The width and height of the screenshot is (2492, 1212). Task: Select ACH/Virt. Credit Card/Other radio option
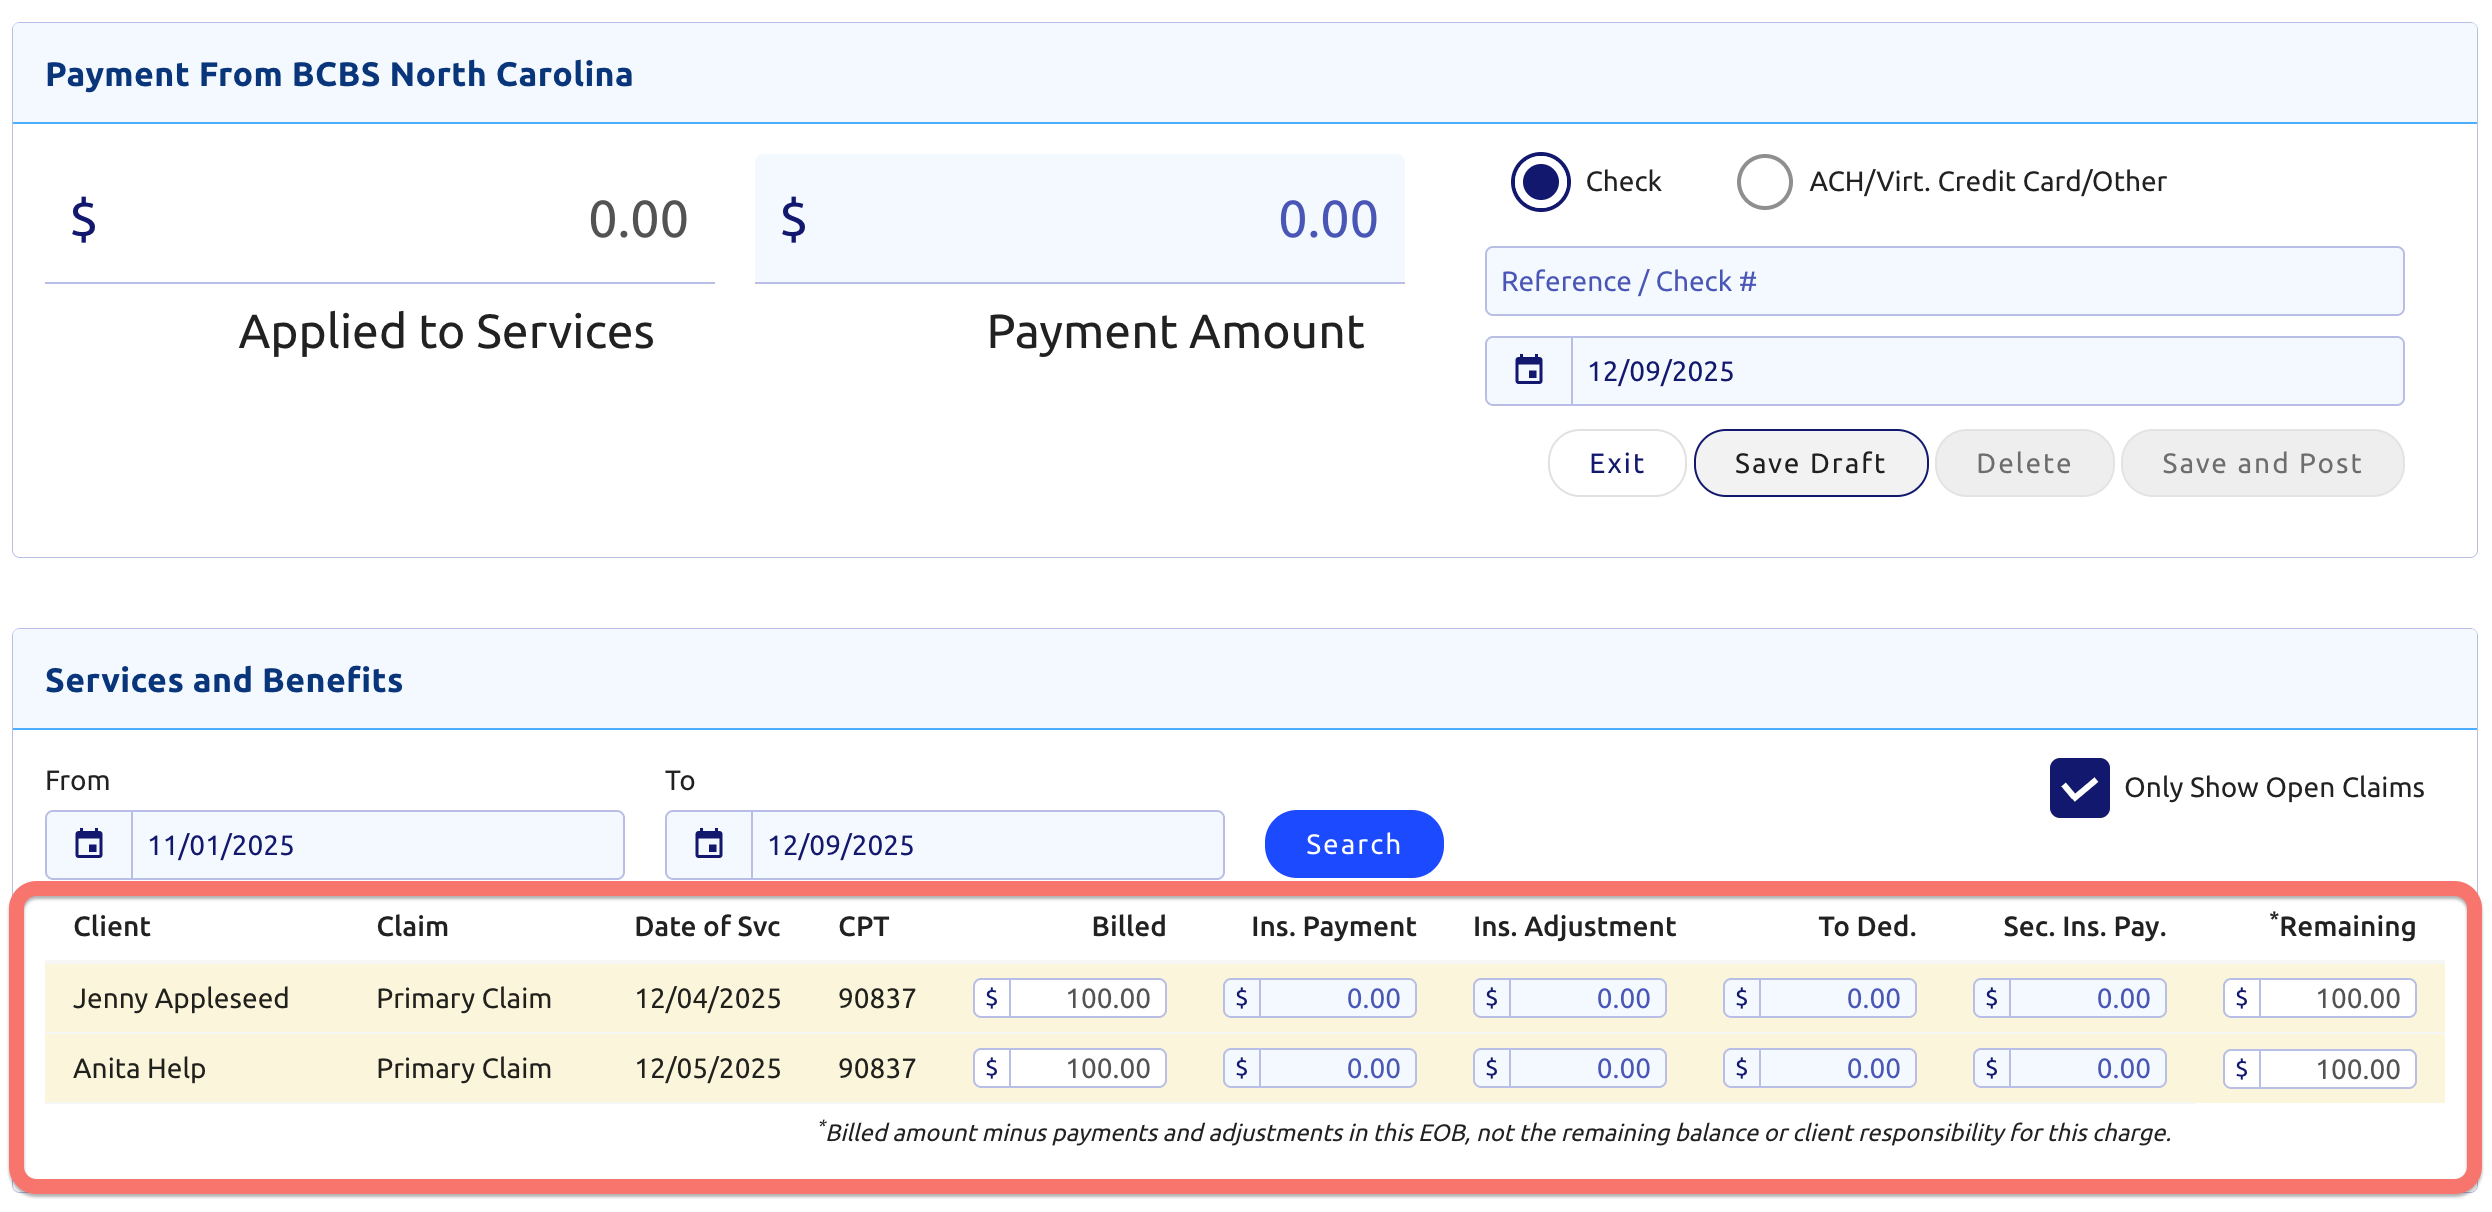1764,182
